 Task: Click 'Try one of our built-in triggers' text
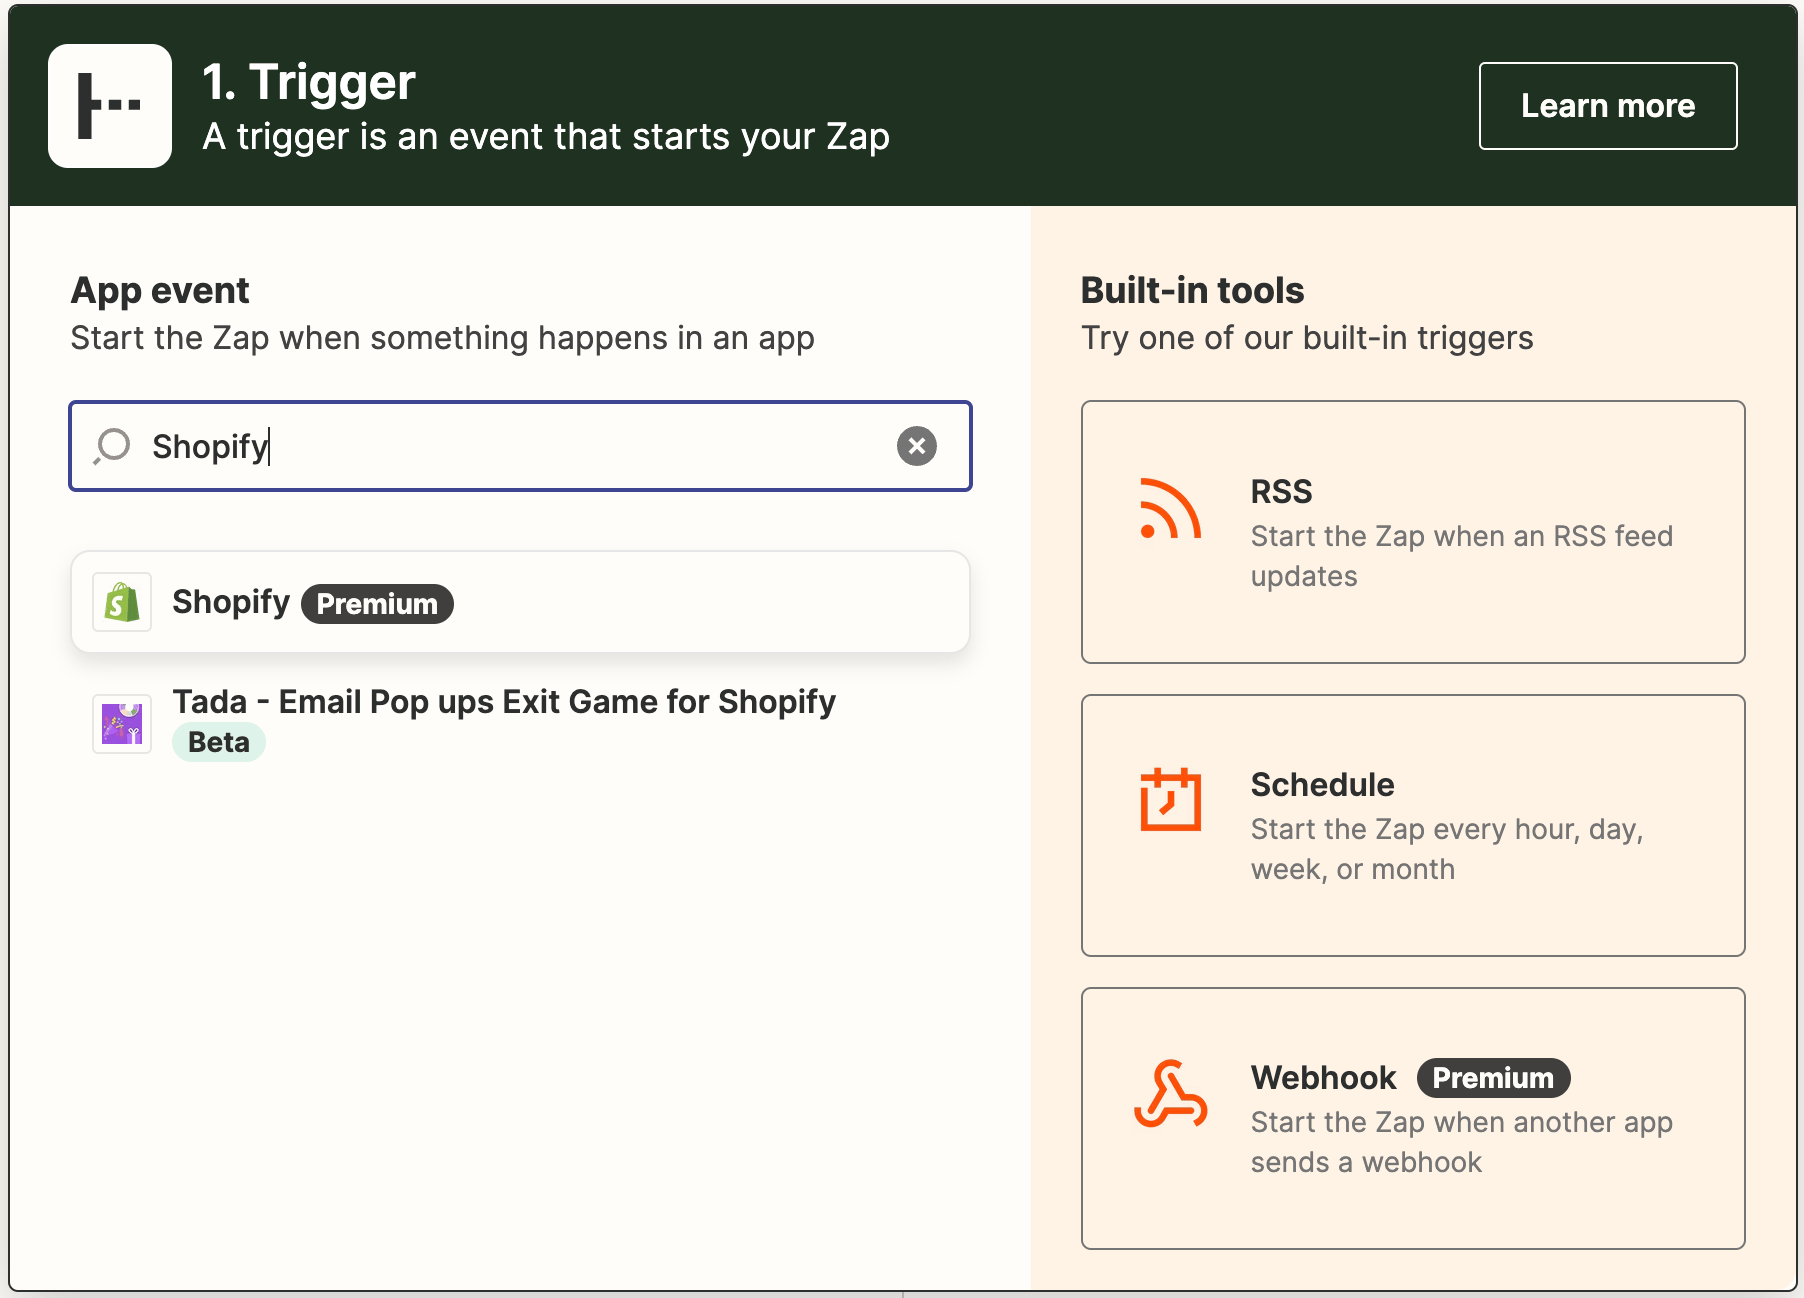pos(1307,338)
